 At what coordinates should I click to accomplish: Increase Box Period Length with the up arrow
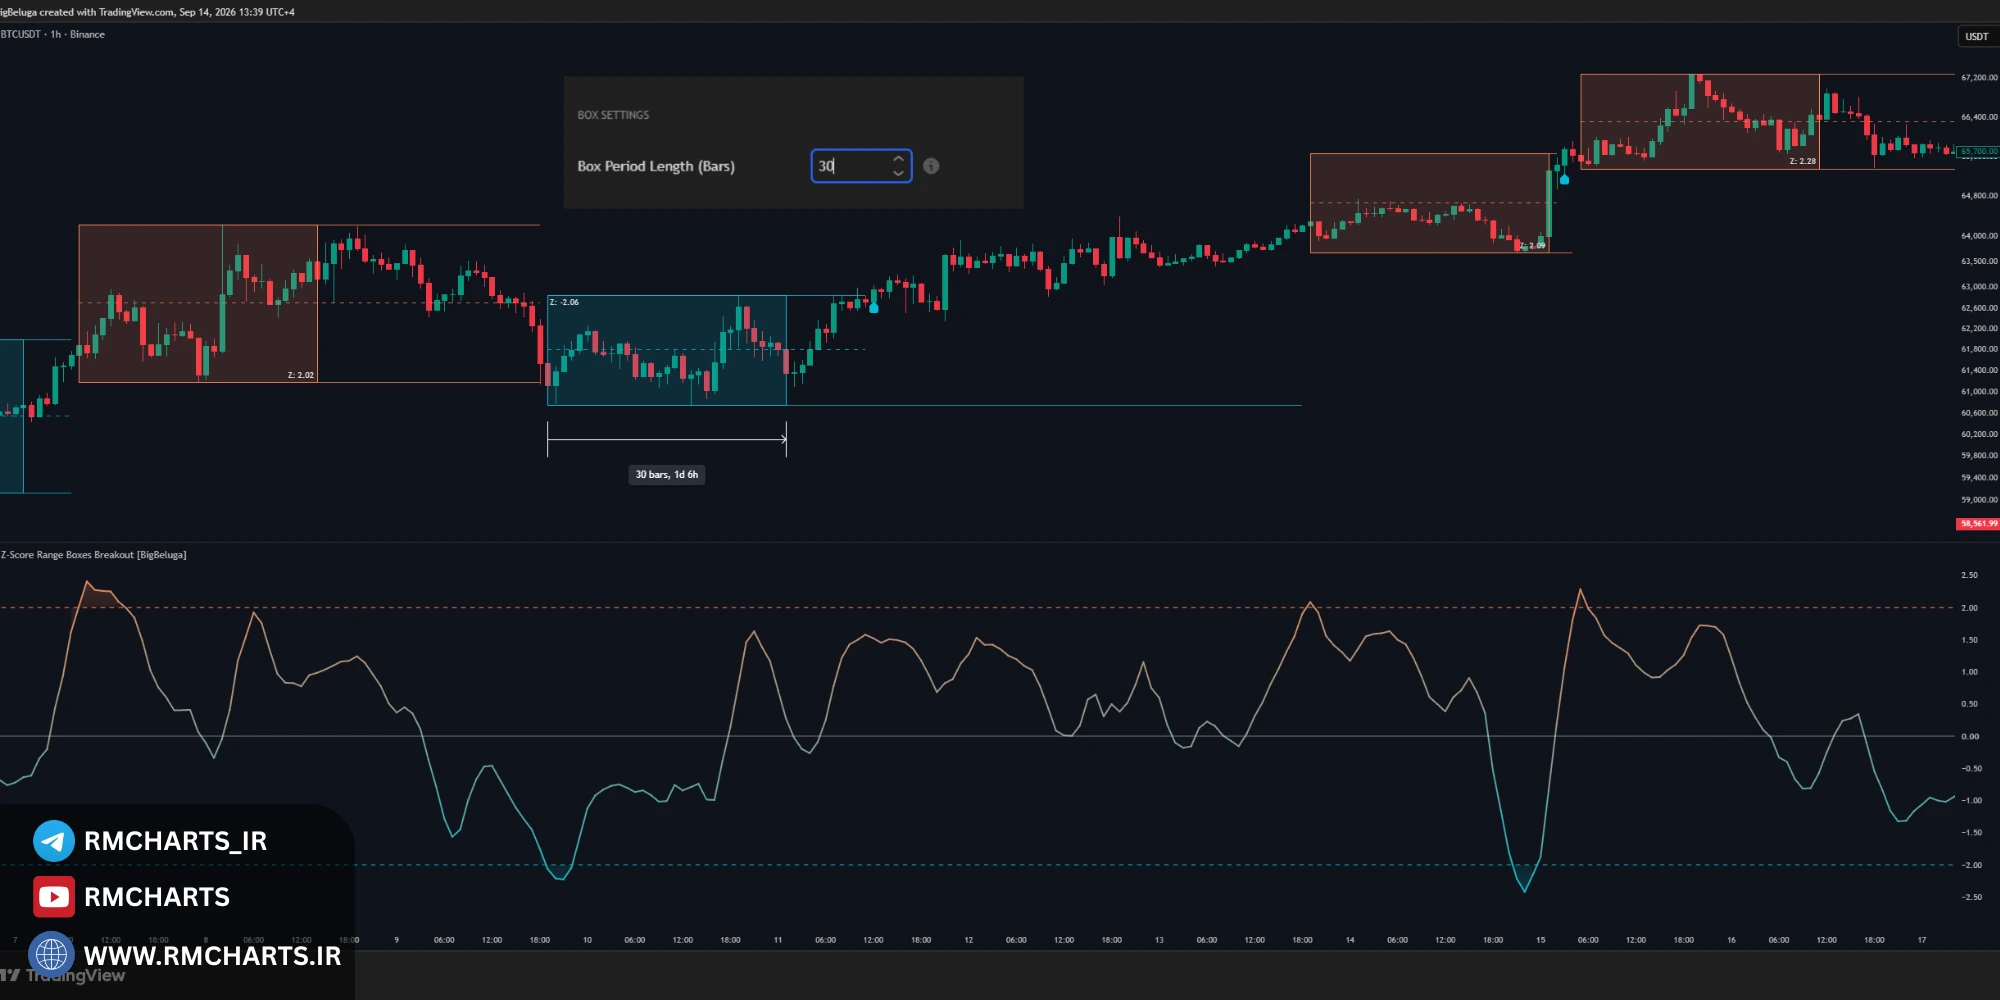pos(898,159)
